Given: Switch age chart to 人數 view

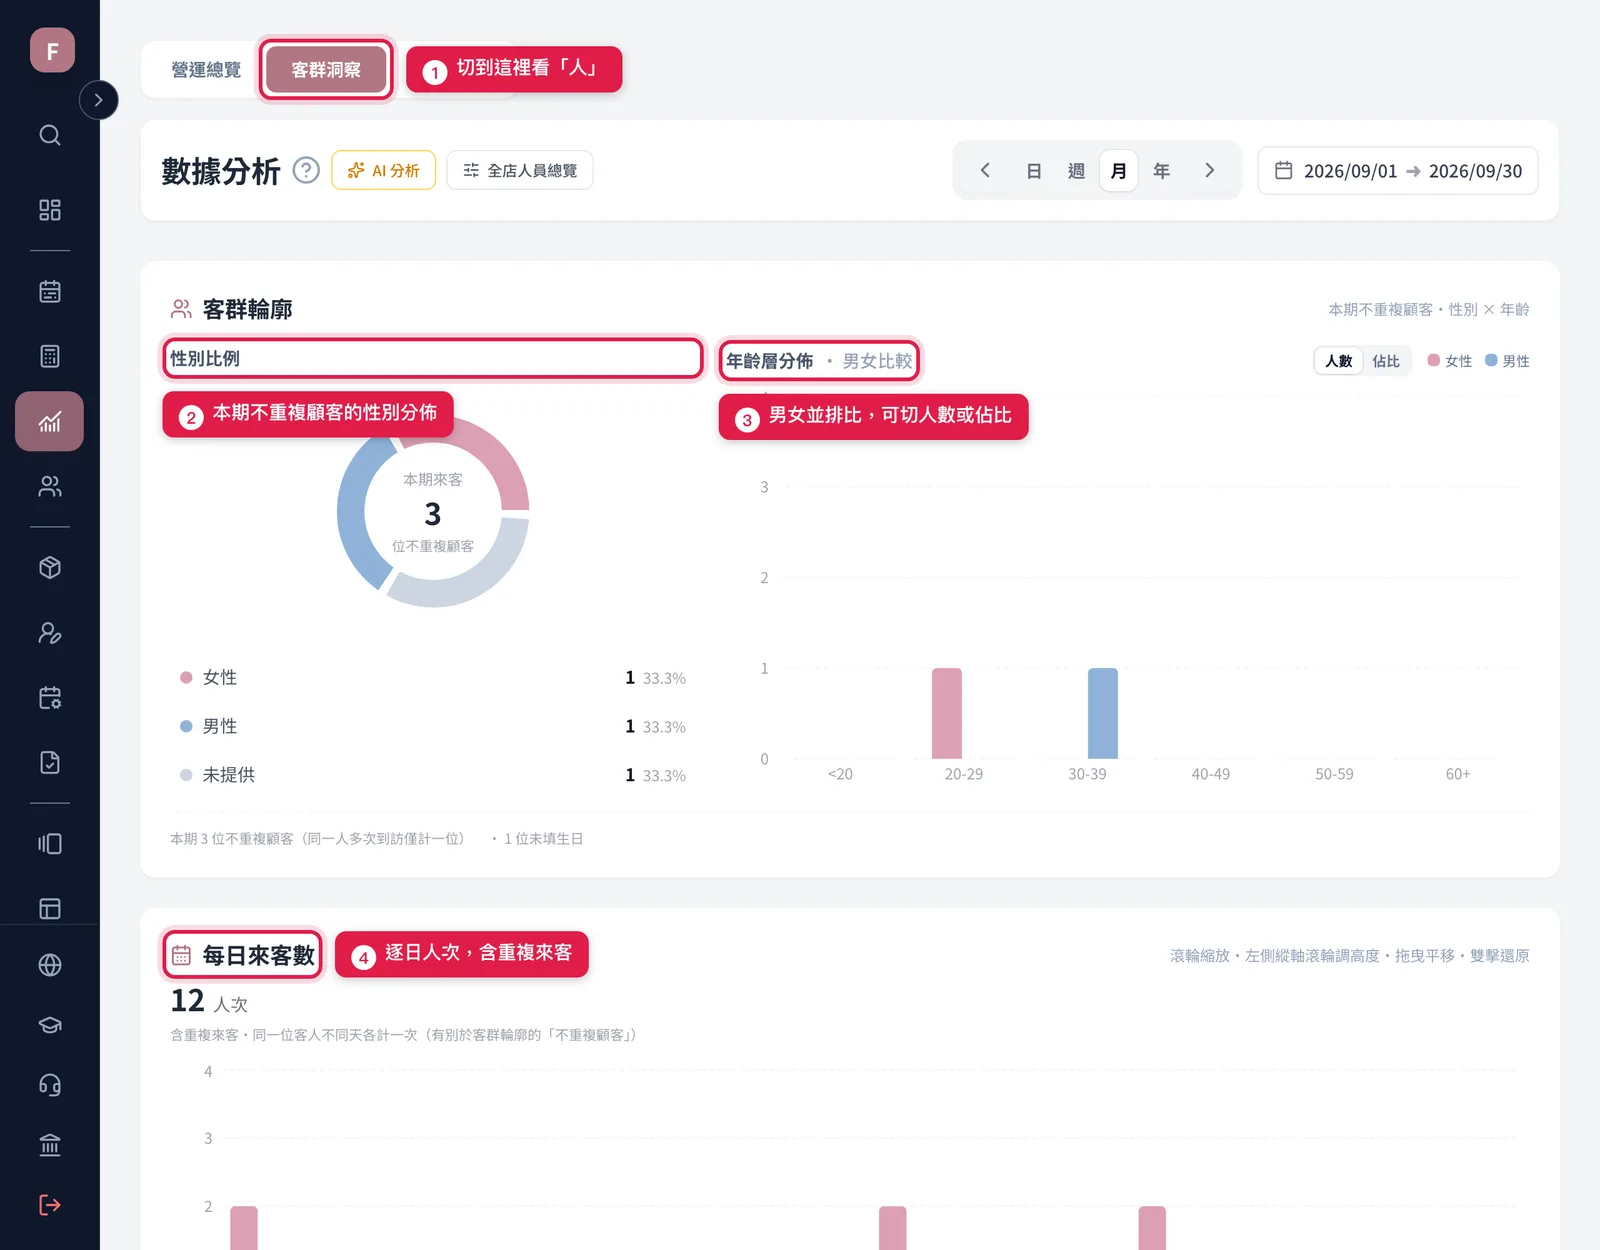Looking at the screenshot, I should click(1339, 361).
